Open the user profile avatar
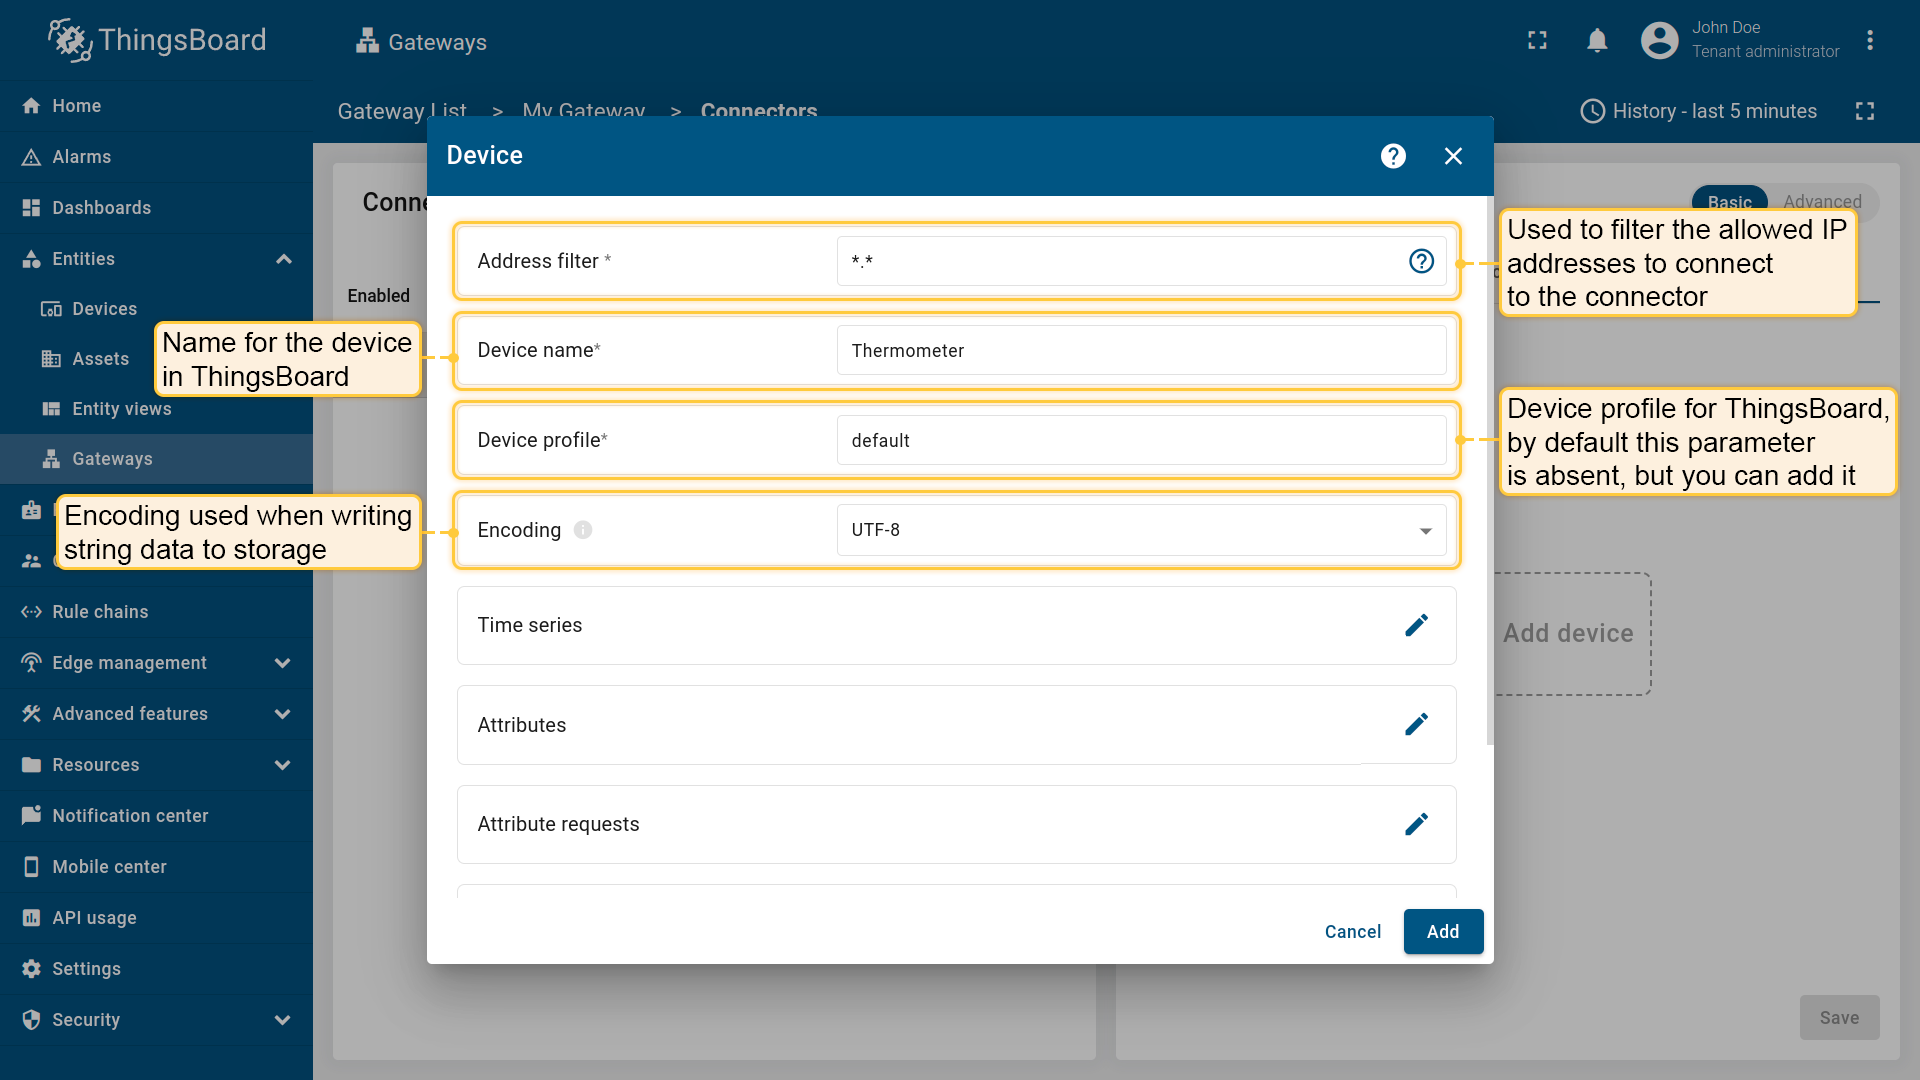This screenshot has height=1080, width=1920. point(1659,41)
